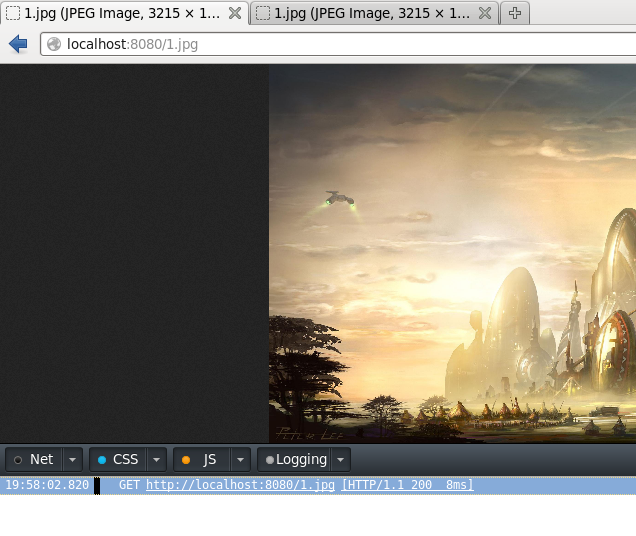Click the [HTTP/1.1 200 8ms] status link
636x536 pixels.
click(407, 485)
